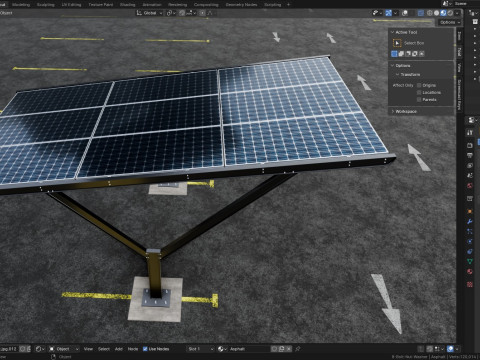Toggle the Use Nodes checkbox
Image resolution: width=480 pixels, height=360 pixels.
(145, 349)
